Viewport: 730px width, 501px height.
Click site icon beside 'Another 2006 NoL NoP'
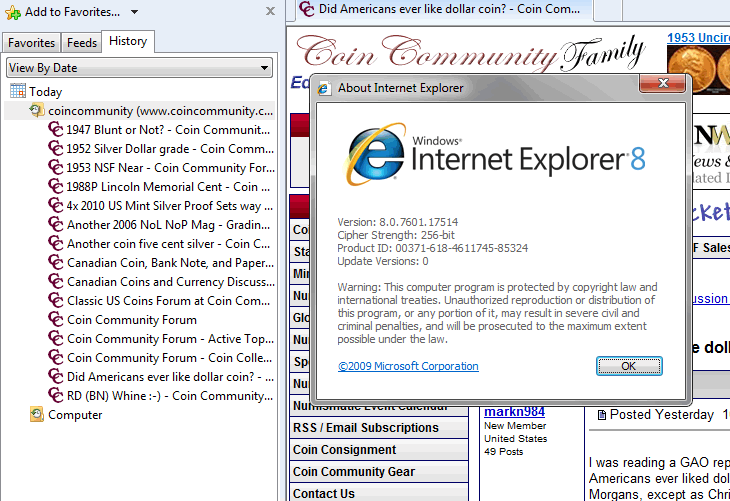pyautogui.click(x=55, y=224)
